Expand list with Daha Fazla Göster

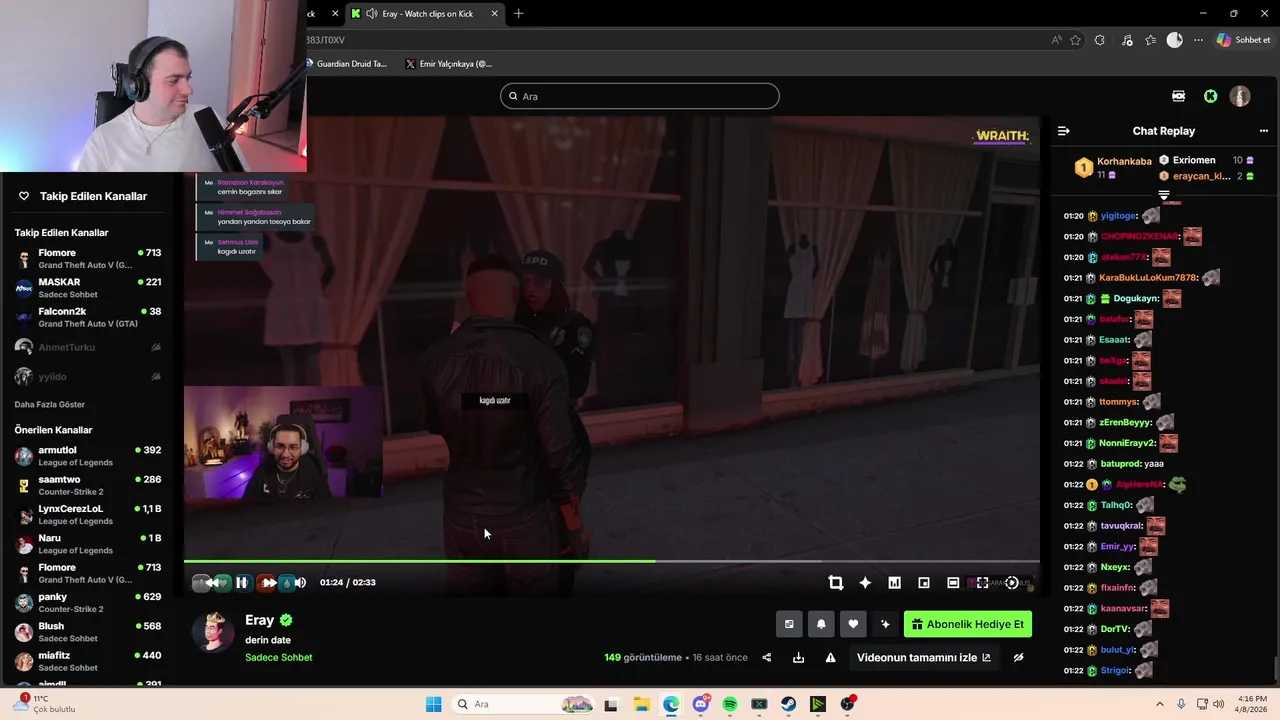pos(50,405)
